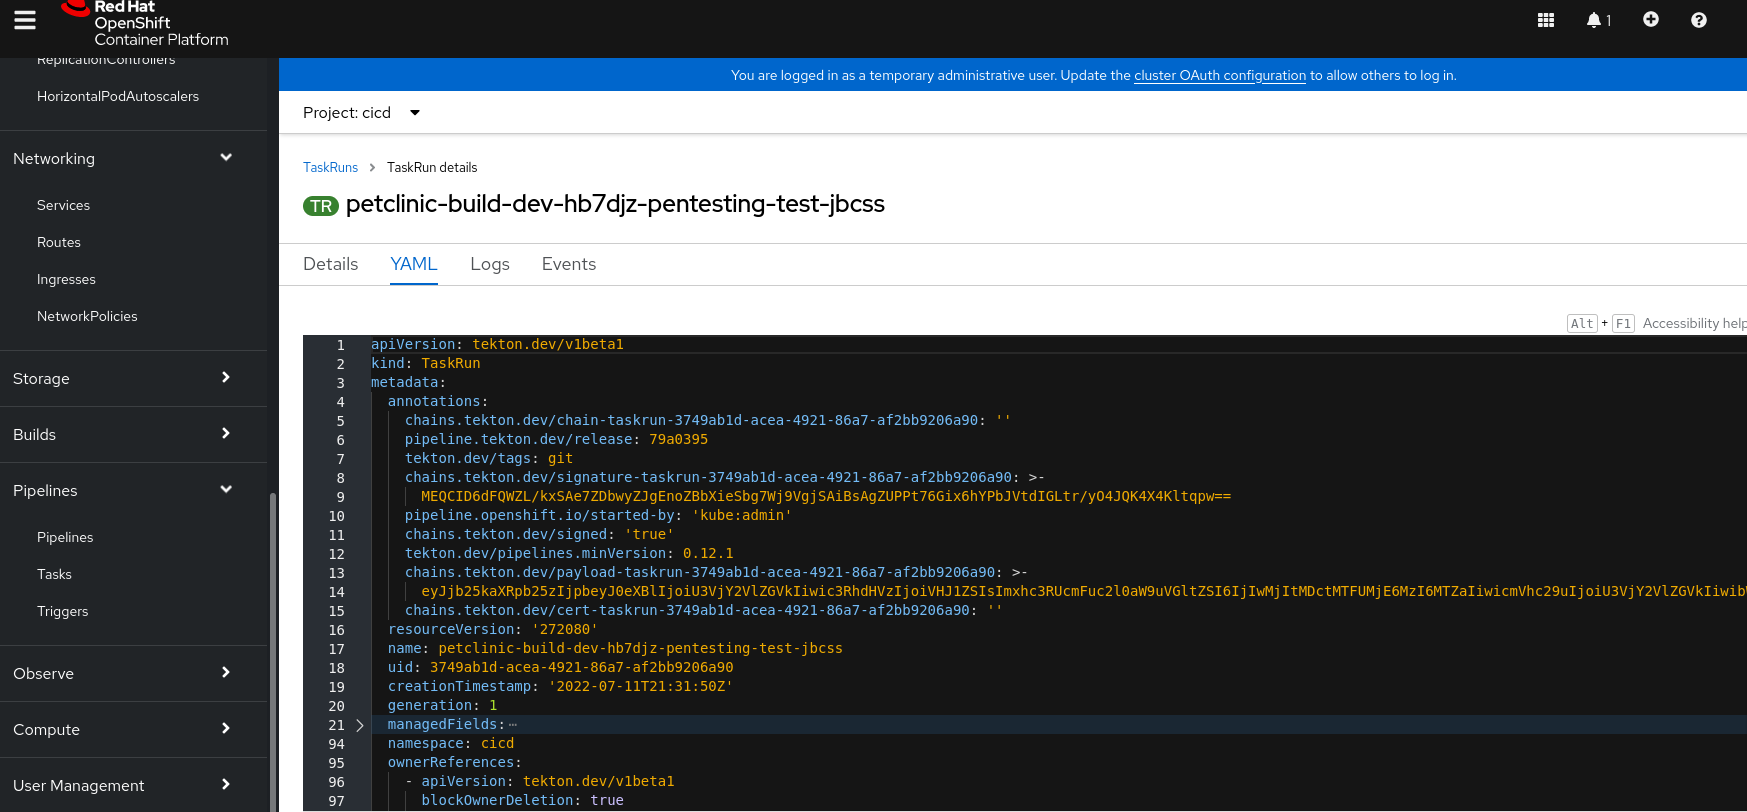This screenshot has height=812, width=1747.
Task: Click pipeline.tekton.dev/release value 79a0395
Action: tap(678, 439)
